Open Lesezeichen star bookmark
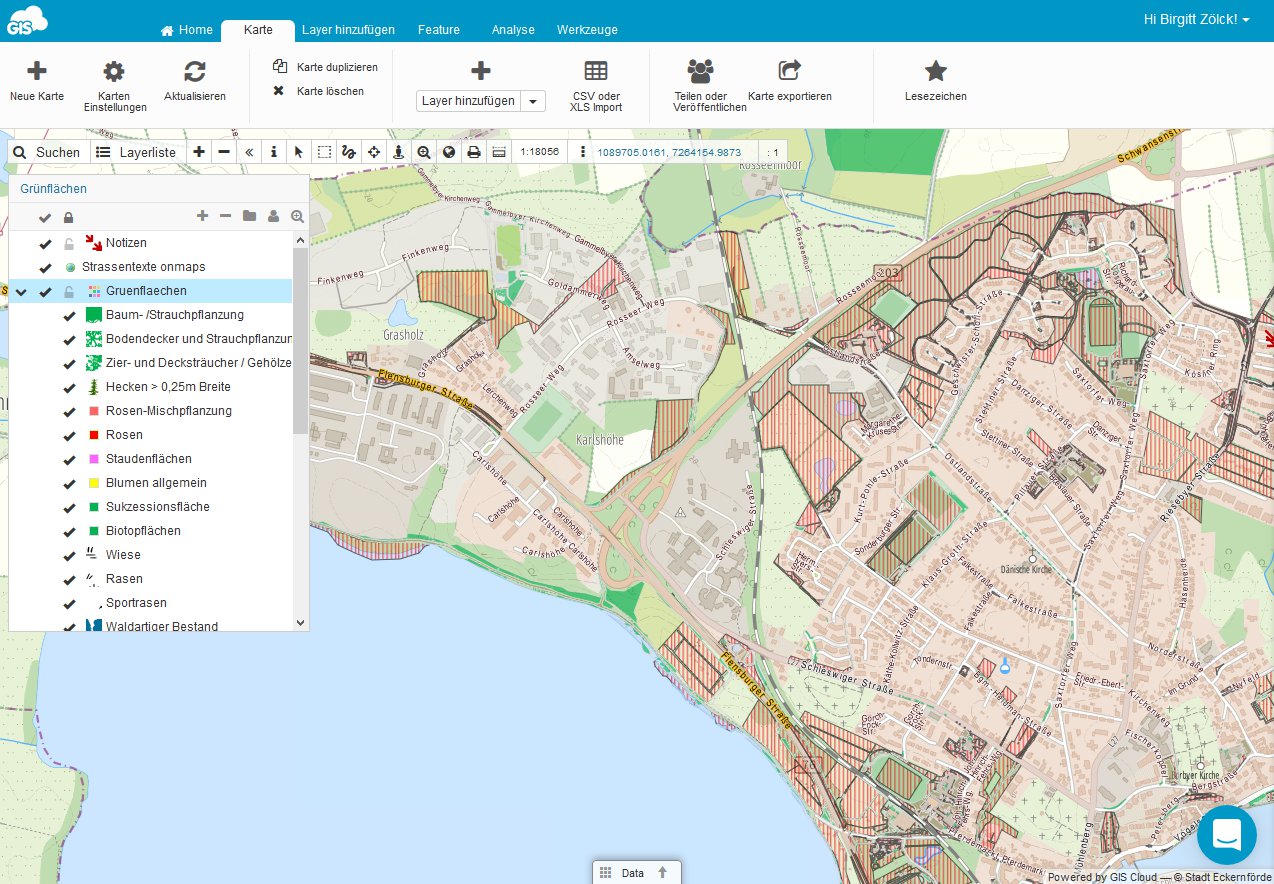Viewport: 1274px width, 884px height. pos(935,71)
